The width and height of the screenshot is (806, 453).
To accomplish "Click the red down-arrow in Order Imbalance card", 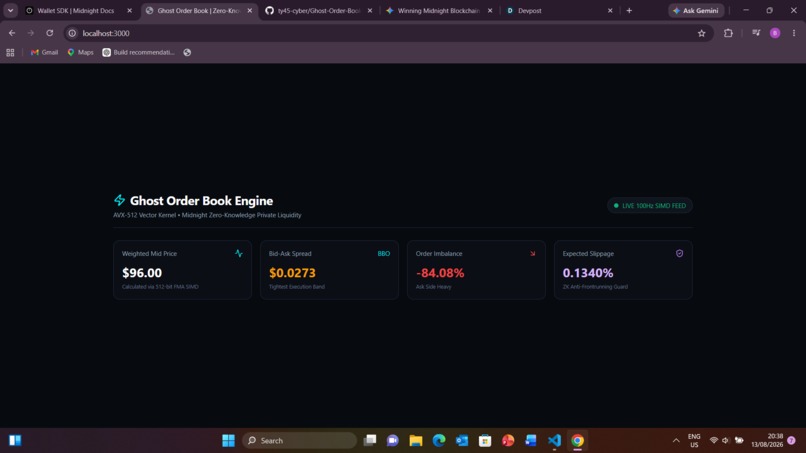I will [x=533, y=253].
